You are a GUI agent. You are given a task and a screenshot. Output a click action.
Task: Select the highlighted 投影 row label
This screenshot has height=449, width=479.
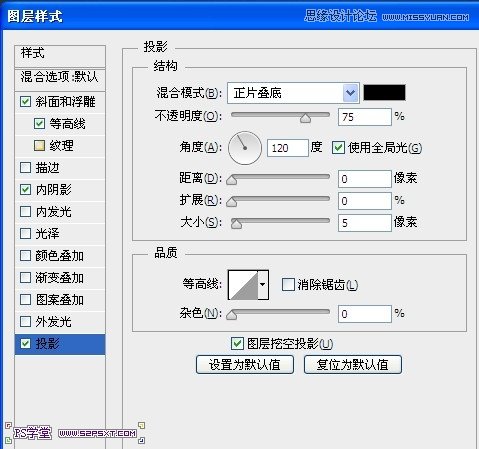tap(47, 344)
